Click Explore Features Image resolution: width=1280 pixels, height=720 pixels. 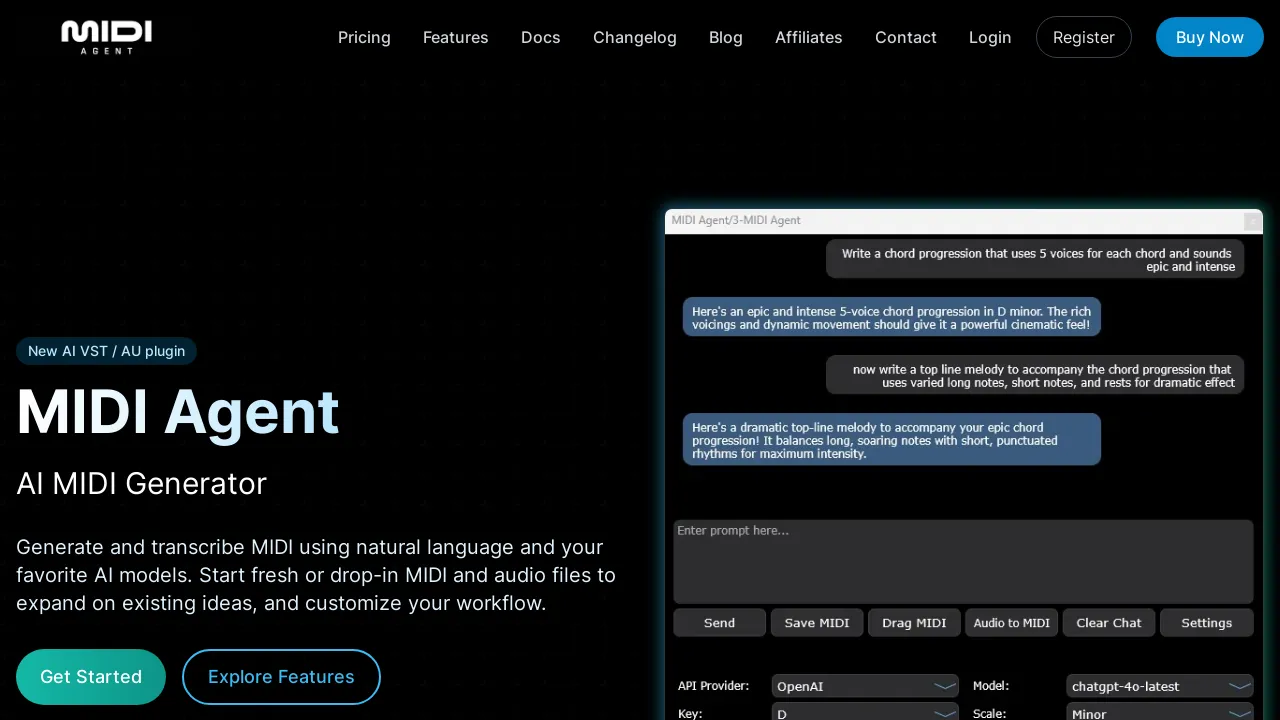(281, 677)
